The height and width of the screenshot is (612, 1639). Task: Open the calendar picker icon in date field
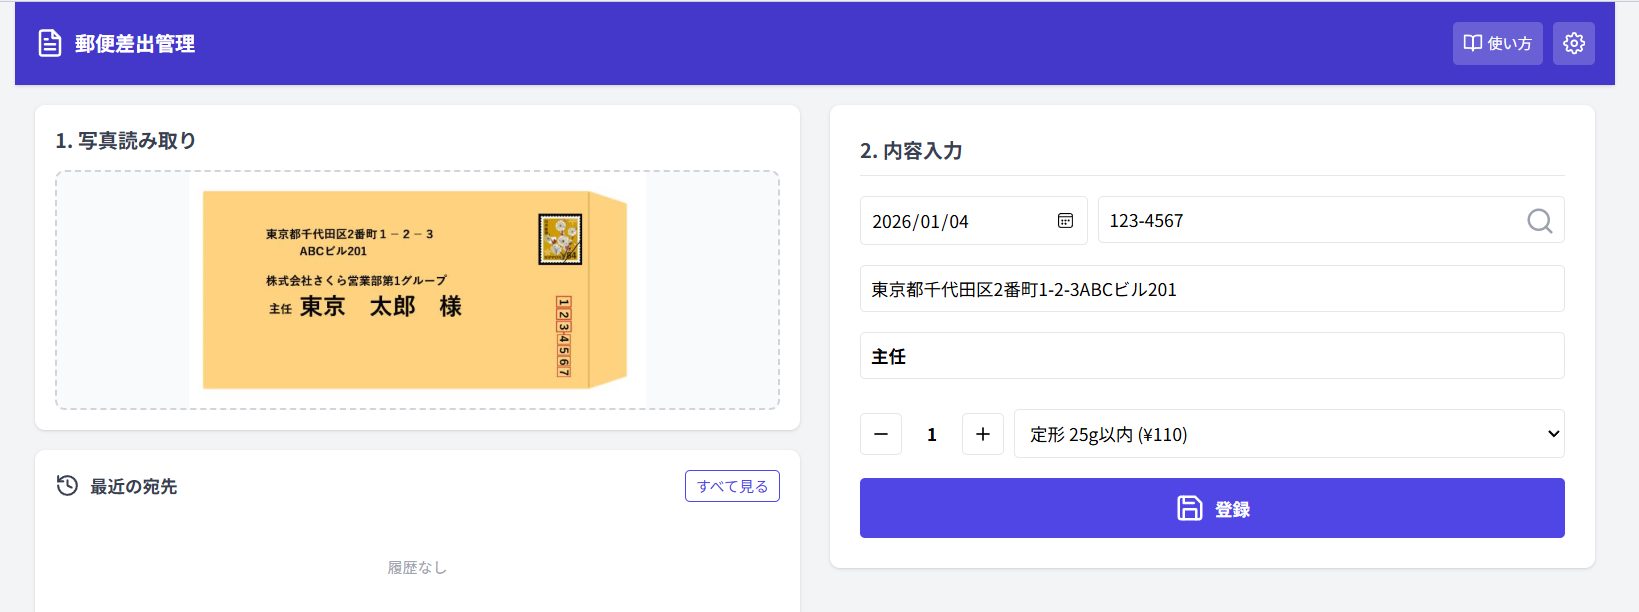coord(1065,221)
